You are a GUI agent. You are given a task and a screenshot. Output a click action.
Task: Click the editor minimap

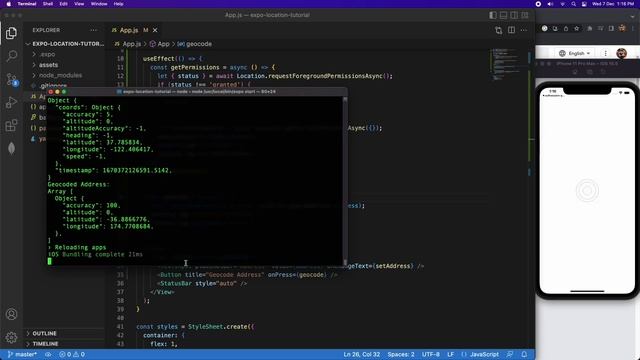point(506,64)
